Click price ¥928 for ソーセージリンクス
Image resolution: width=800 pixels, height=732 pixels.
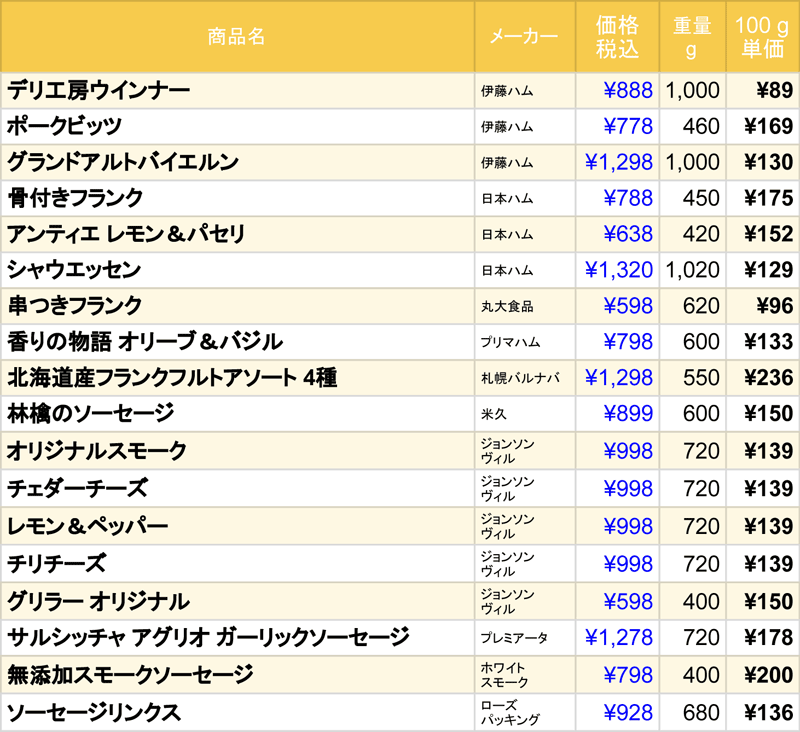pyautogui.click(x=628, y=713)
